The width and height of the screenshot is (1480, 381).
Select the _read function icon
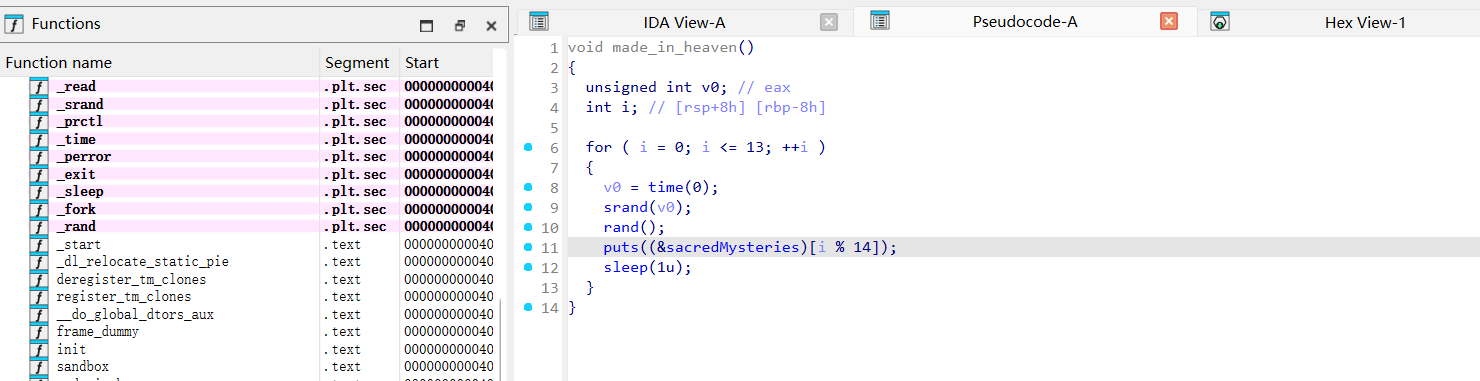pos(39,87)
